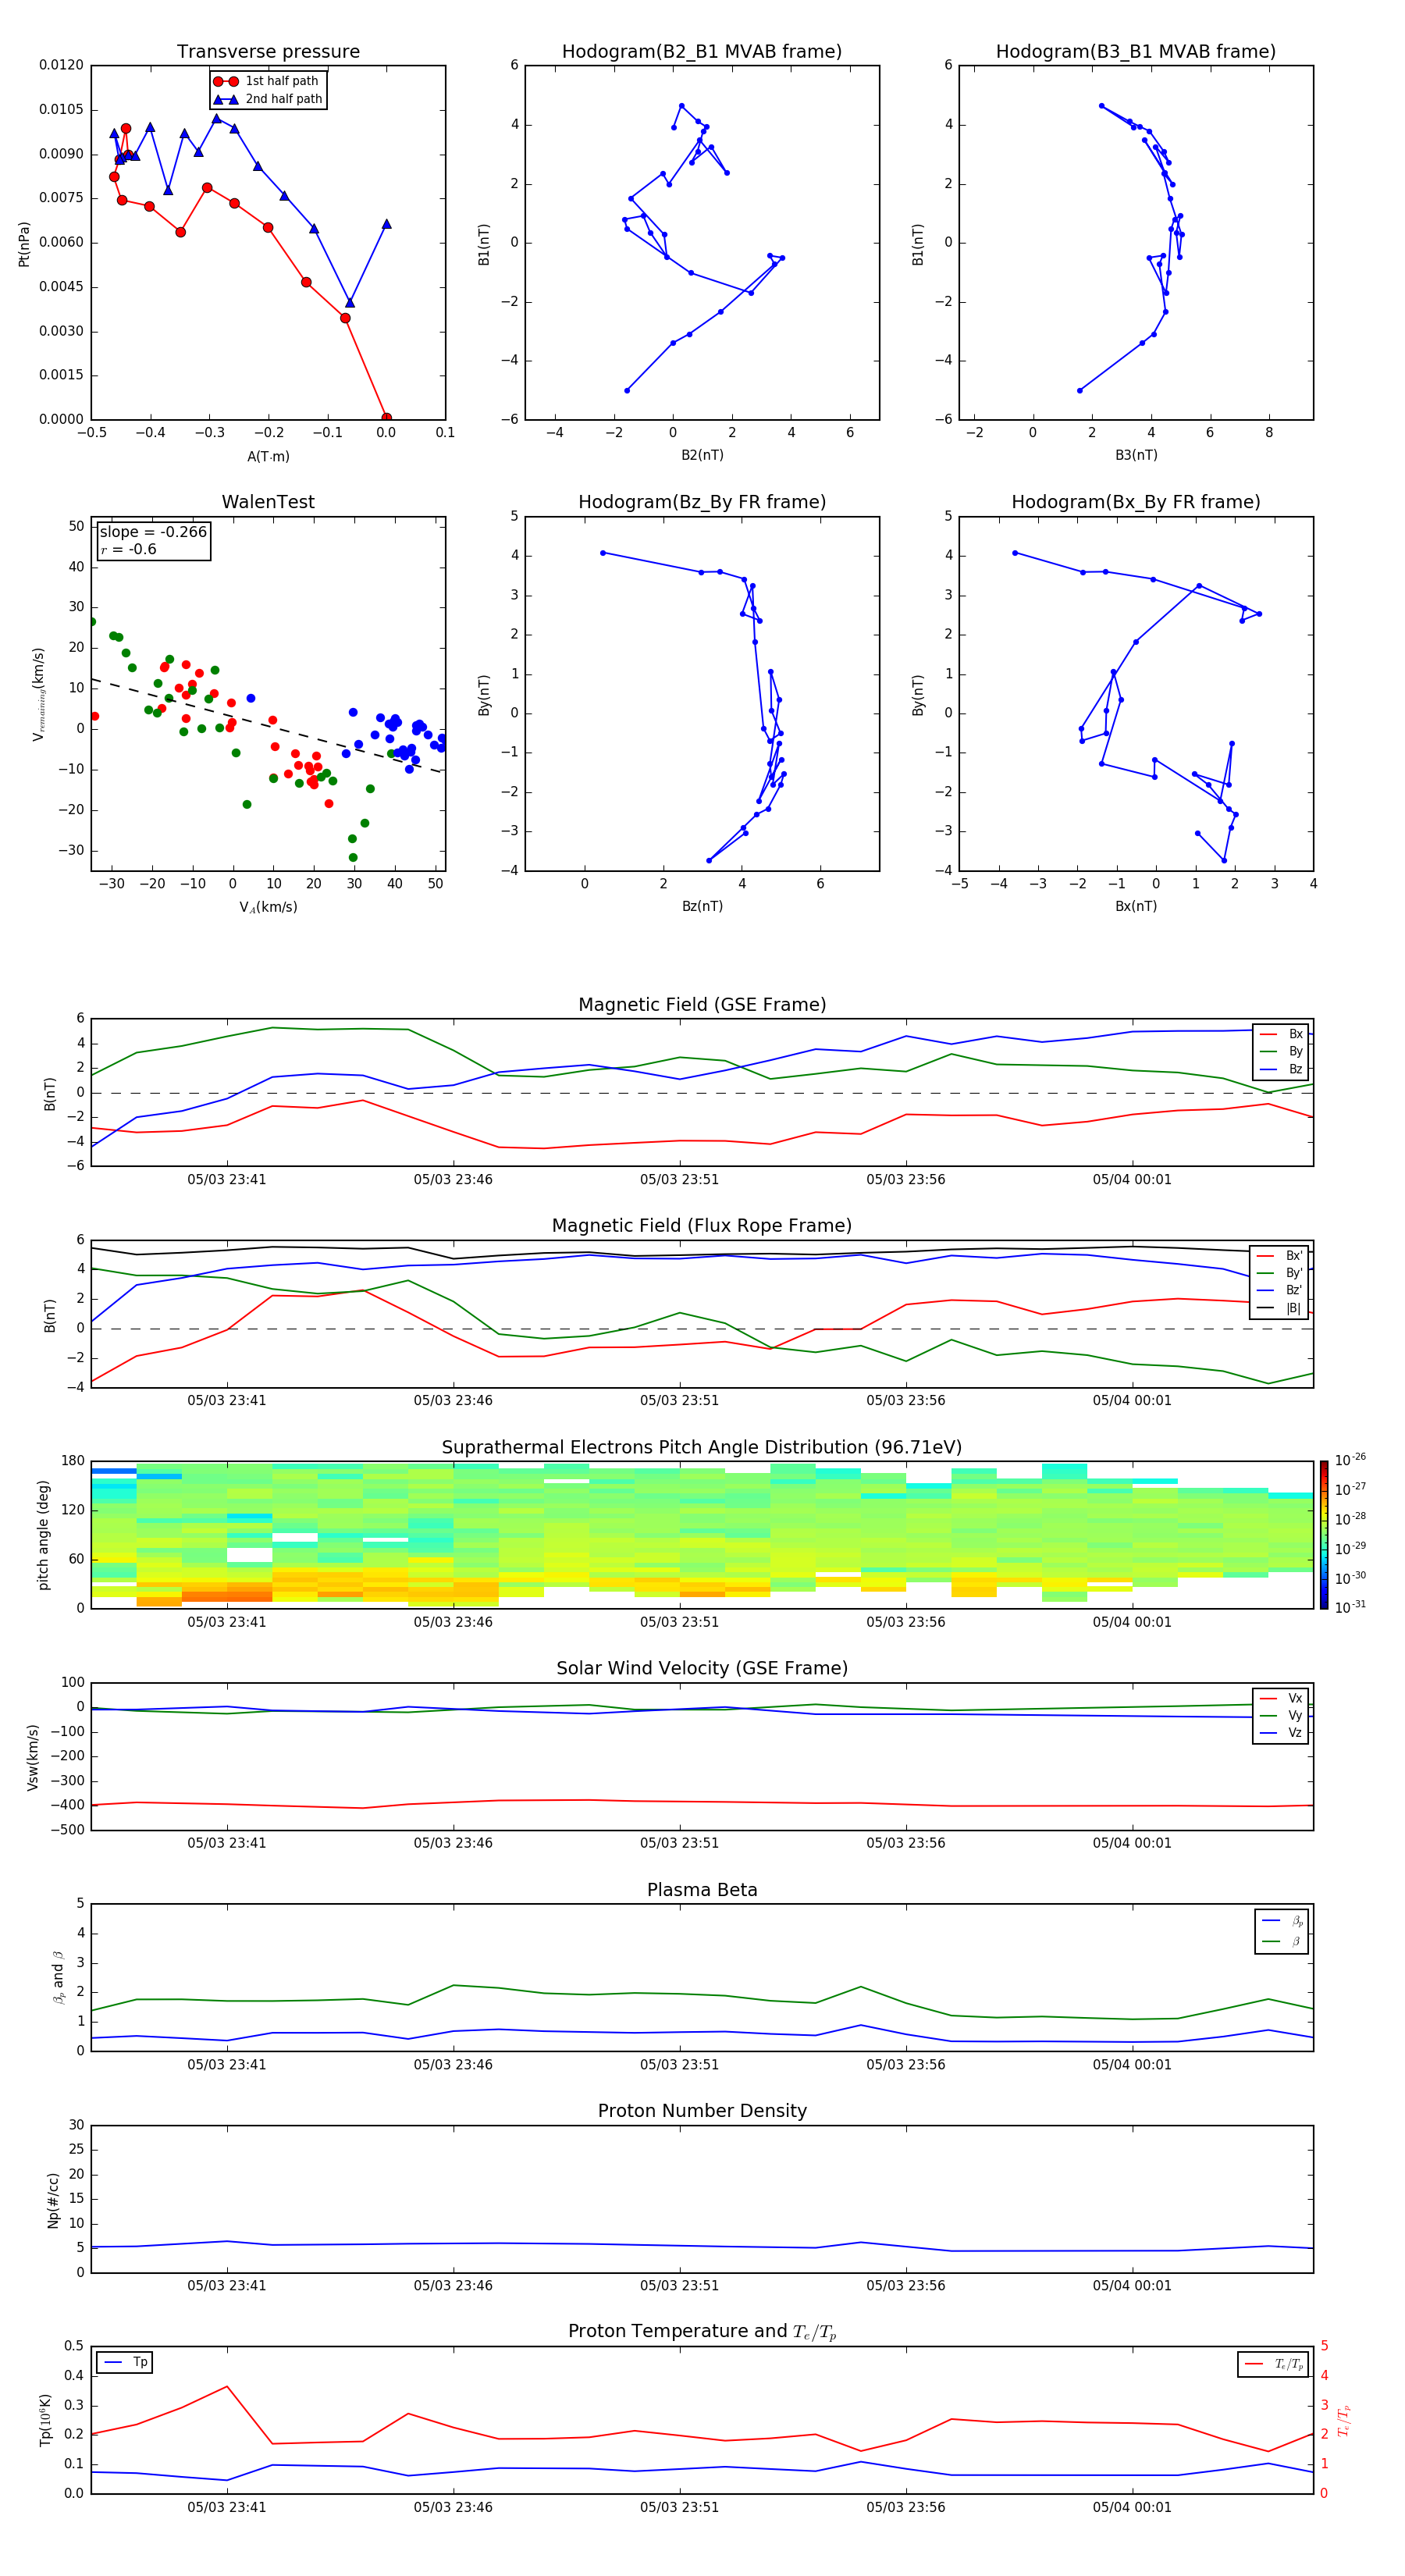The width and height of the screenshot is (1405, 2576).
Task: Click the red zero-pressure point in Transverse pressure plot
Action: 386,418
